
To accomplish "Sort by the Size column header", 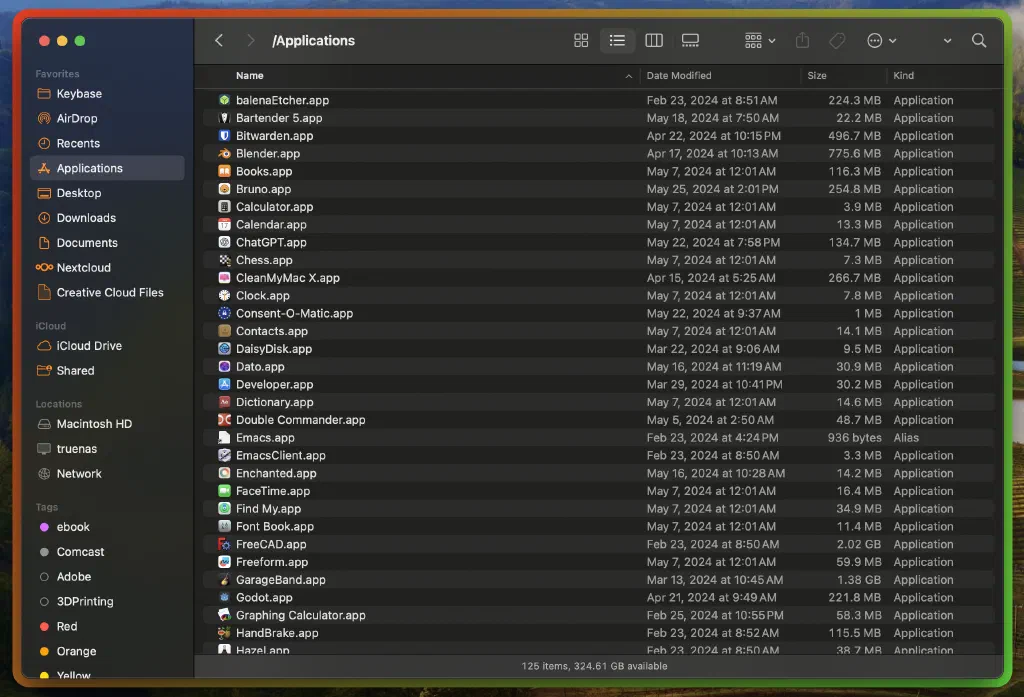I will (816, 76).
